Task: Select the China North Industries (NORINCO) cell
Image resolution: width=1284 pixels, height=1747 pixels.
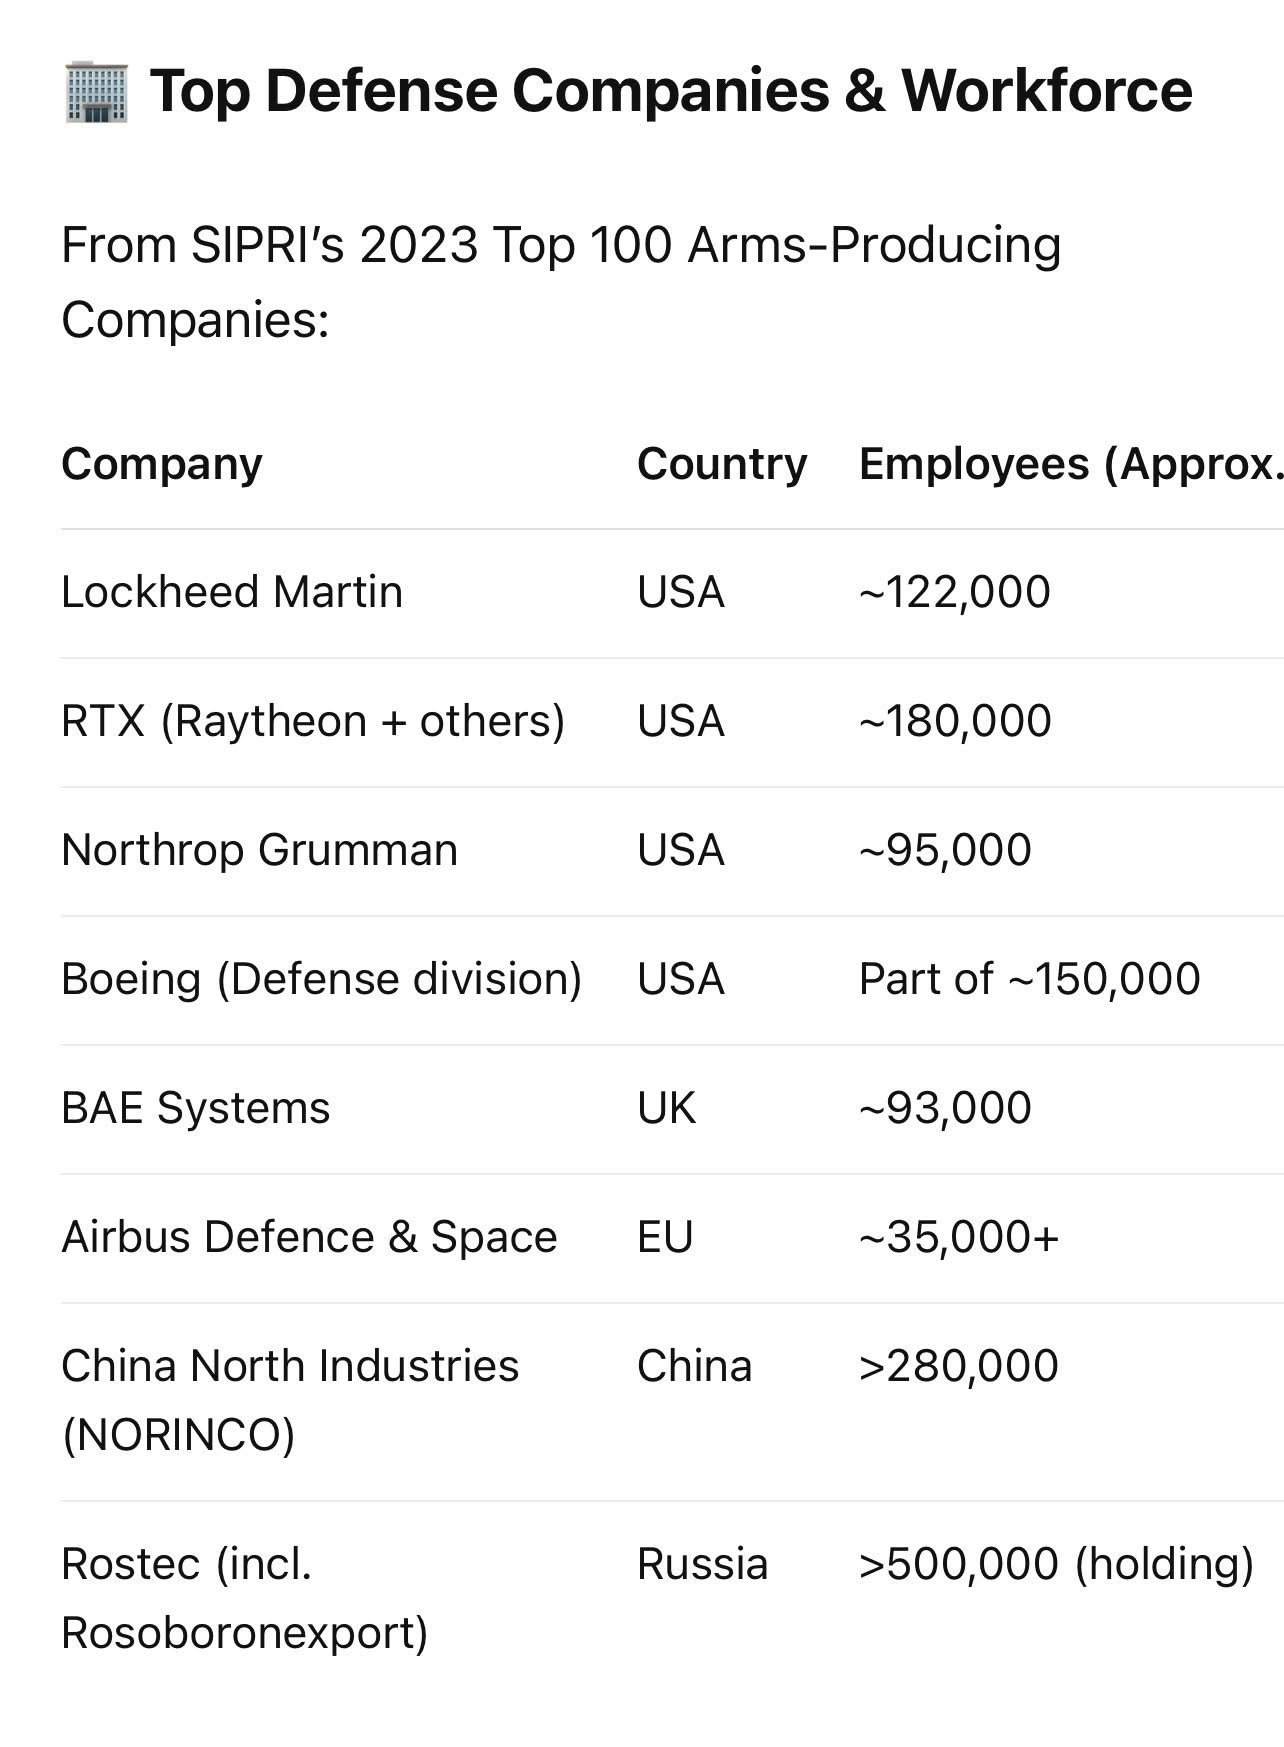Action: point(290,1400)
